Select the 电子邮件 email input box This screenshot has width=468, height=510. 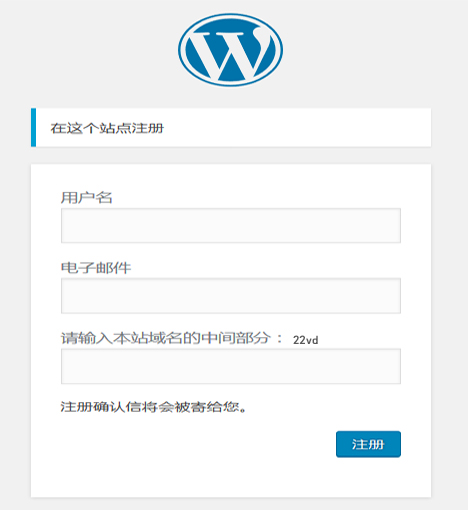tap(231, 296)
